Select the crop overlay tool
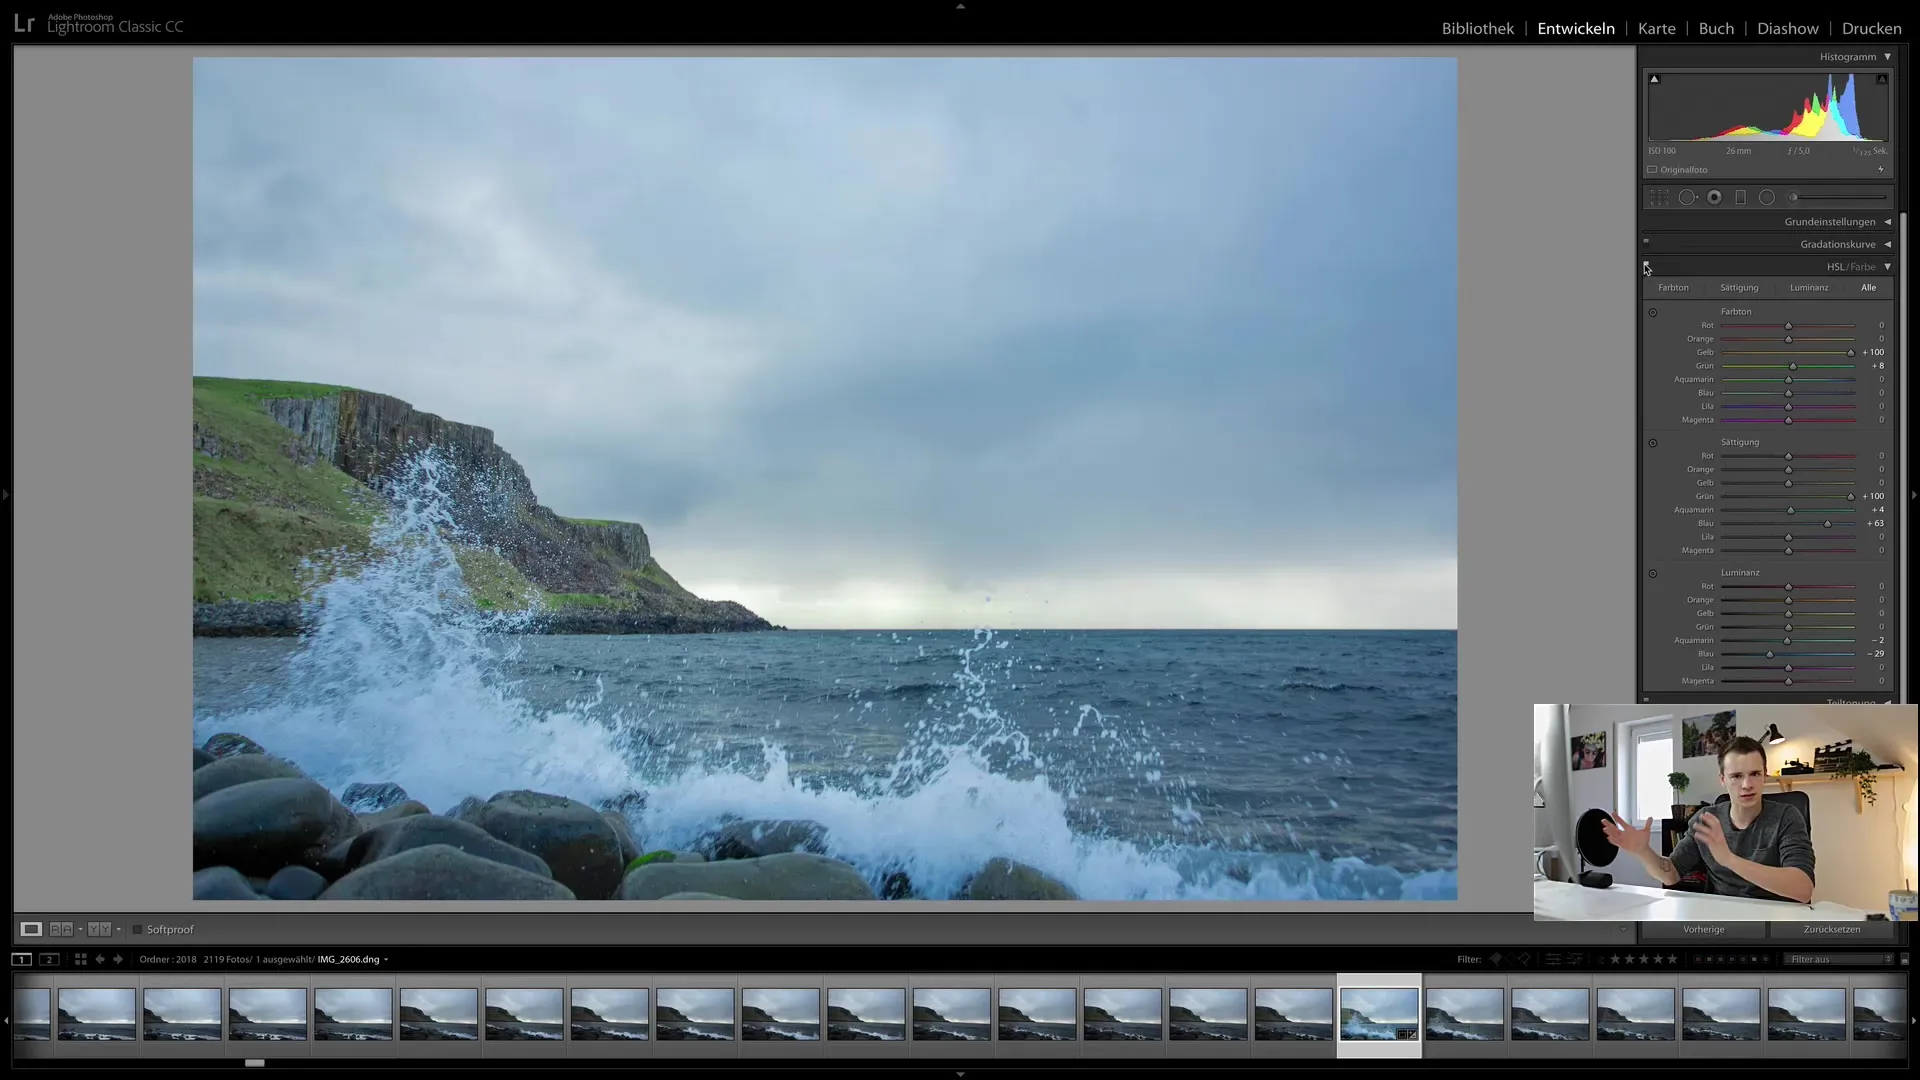This screenshot has width=1920, height=1080. 1659,198
